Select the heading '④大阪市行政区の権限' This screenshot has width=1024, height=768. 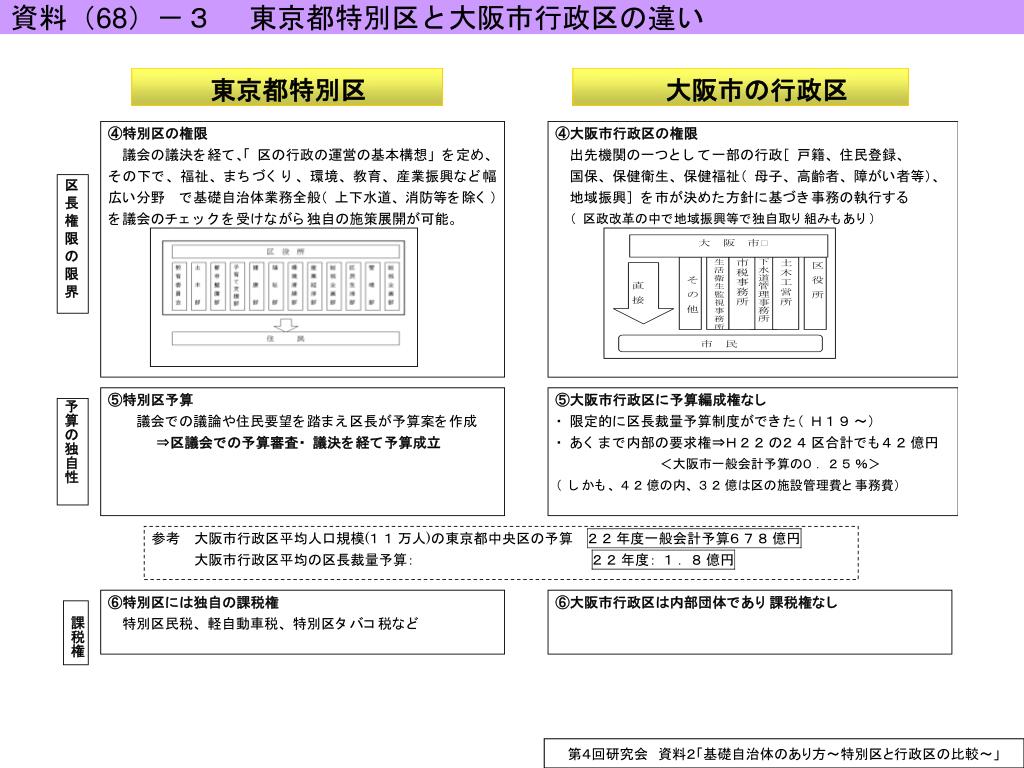[626, 134]
